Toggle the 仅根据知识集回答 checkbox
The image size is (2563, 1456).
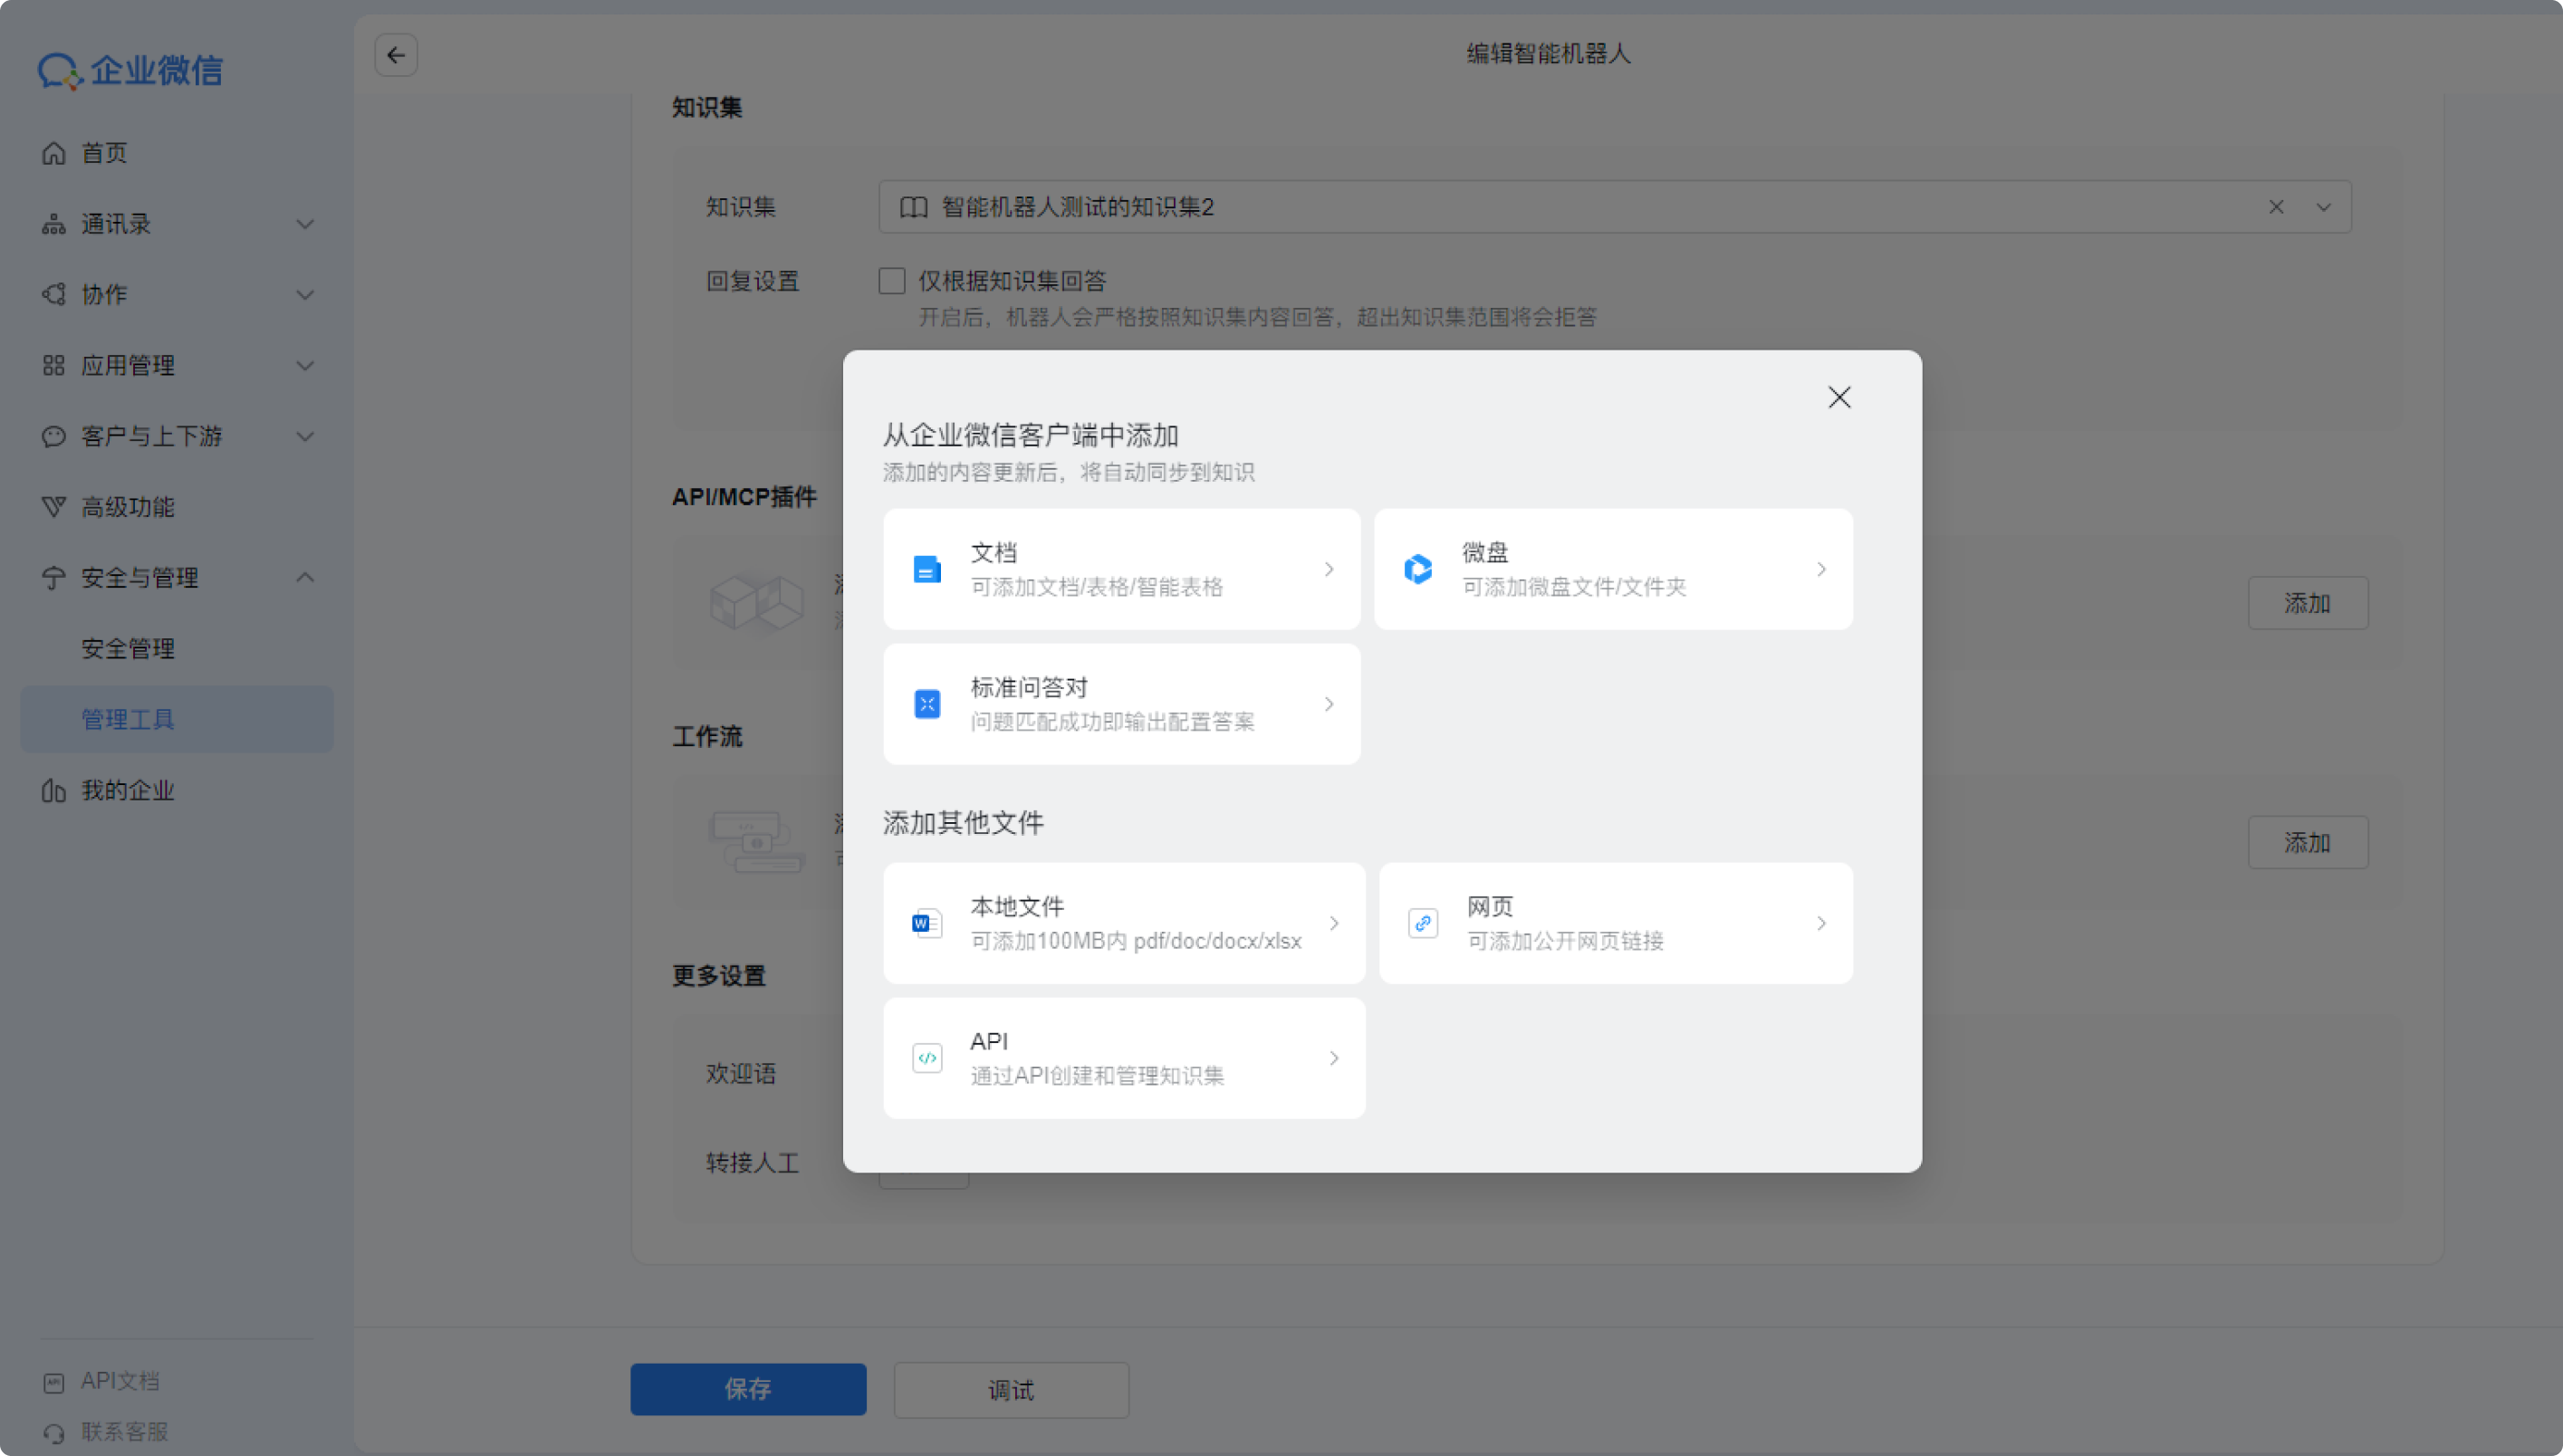[892, 281]
